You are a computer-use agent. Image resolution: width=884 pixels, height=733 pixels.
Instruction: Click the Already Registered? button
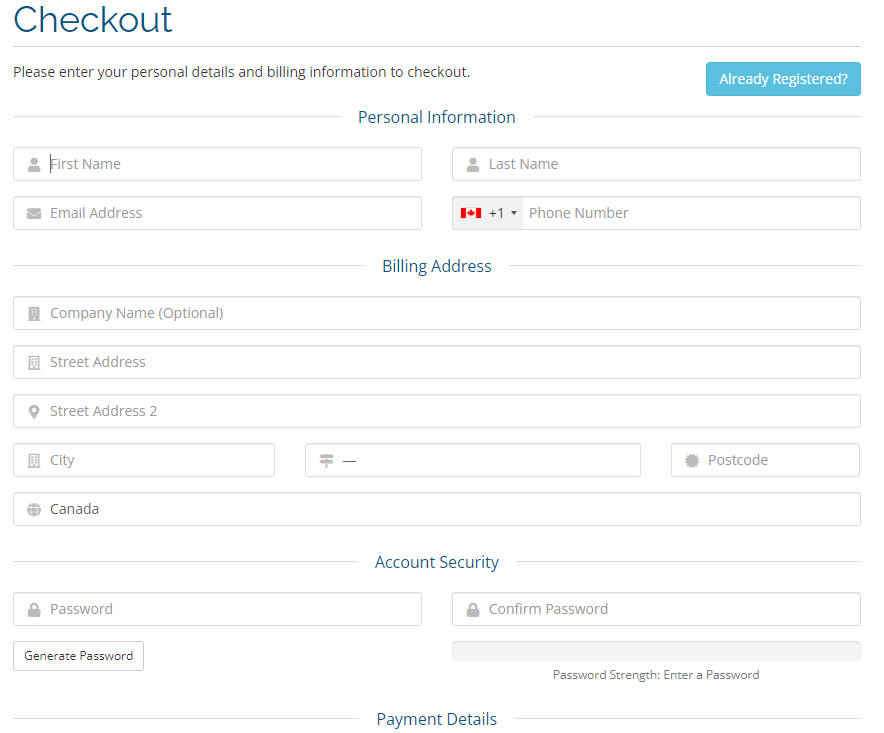click(x=782, y=79)
